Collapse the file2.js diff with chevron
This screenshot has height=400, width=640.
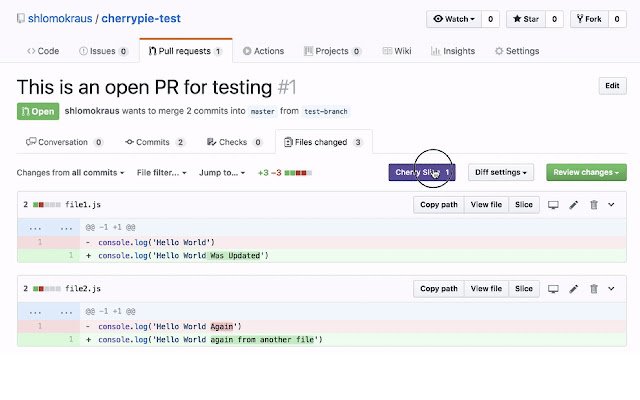click(611, 289)
